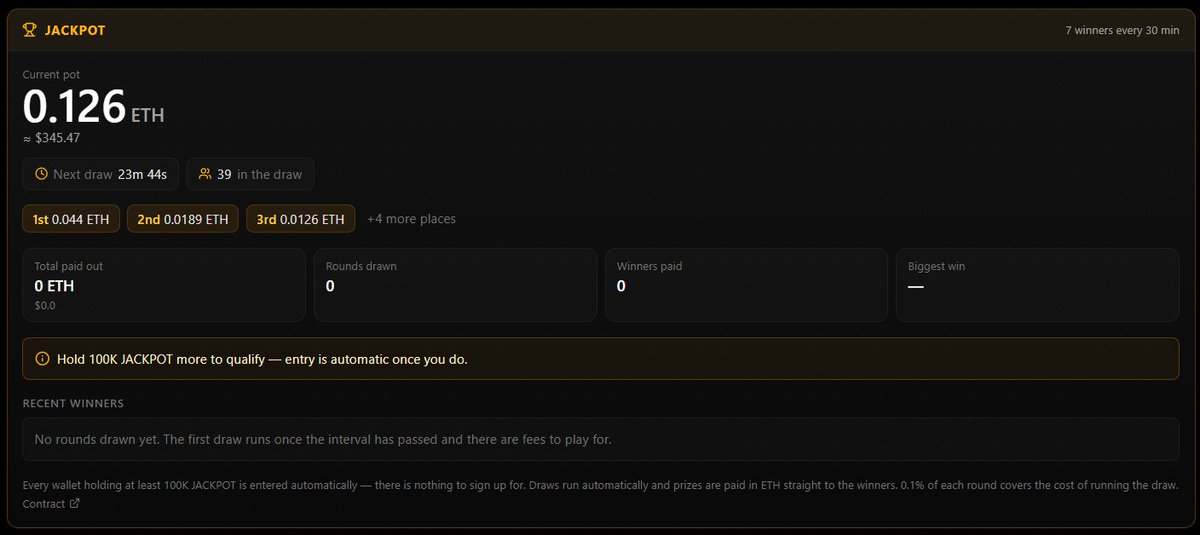Click the info circle icon in the notice
Screen dimensions: 1200x535
click(42, 359)
